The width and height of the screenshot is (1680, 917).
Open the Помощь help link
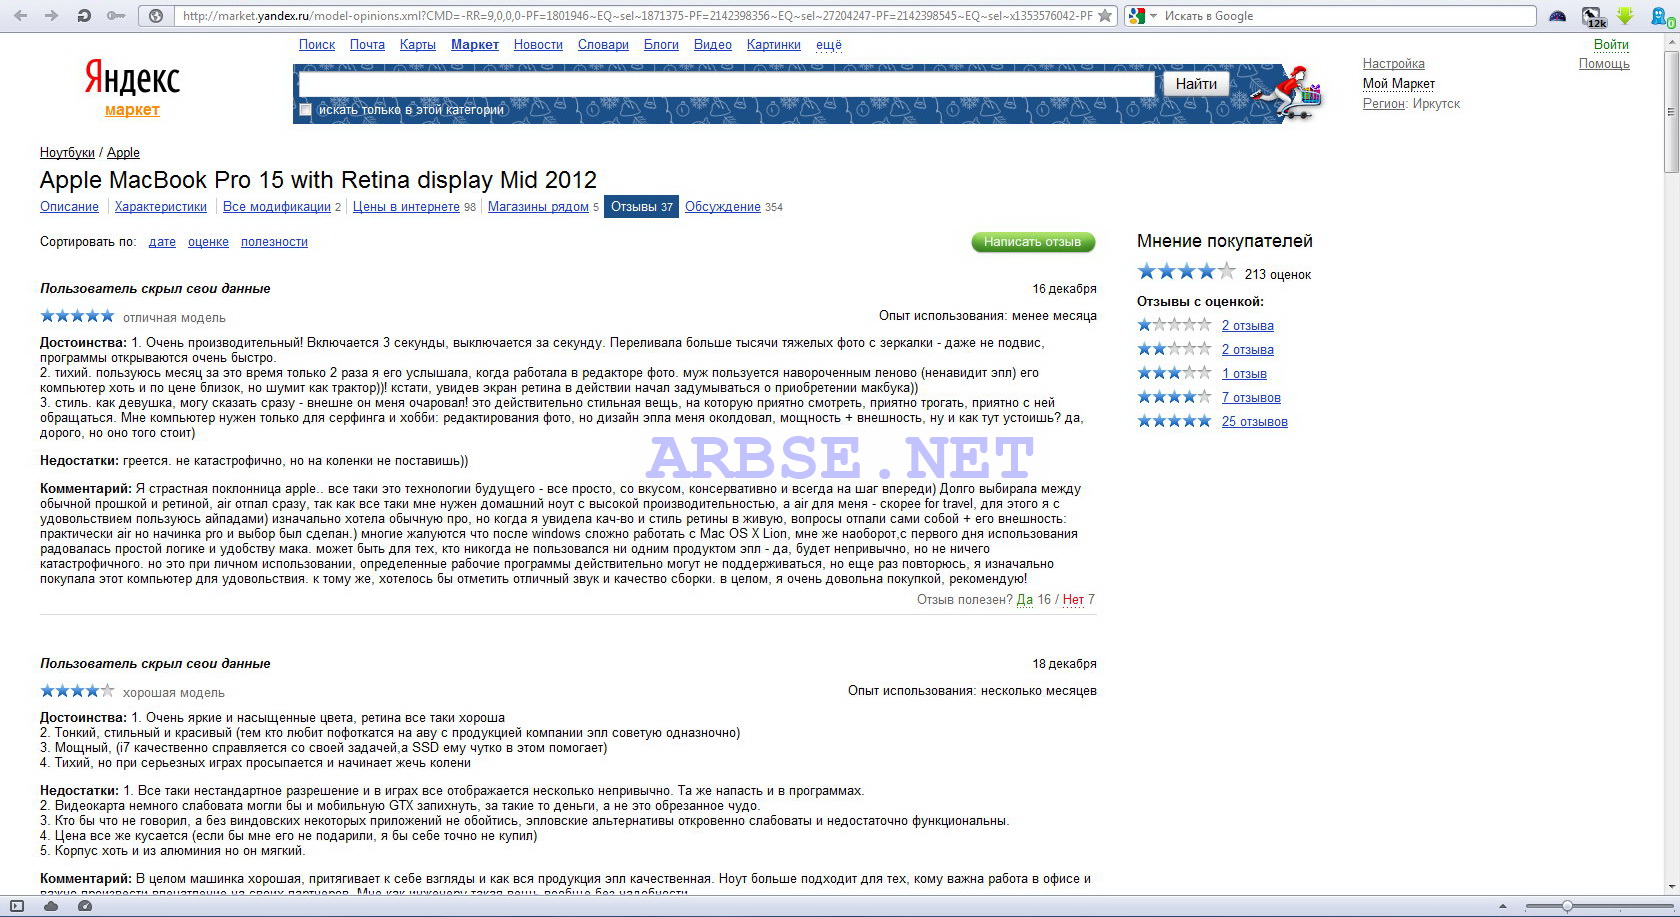pos(1604,64)
